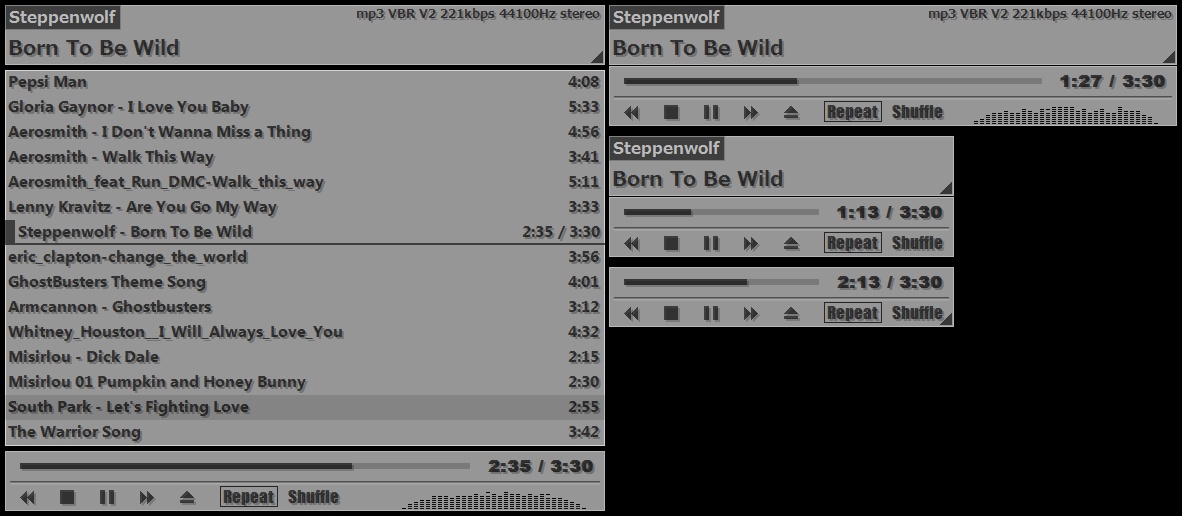Enable Shuffle in the playlist player
This screenshot has width=1182, height=516.
click(x=314, y=497)
